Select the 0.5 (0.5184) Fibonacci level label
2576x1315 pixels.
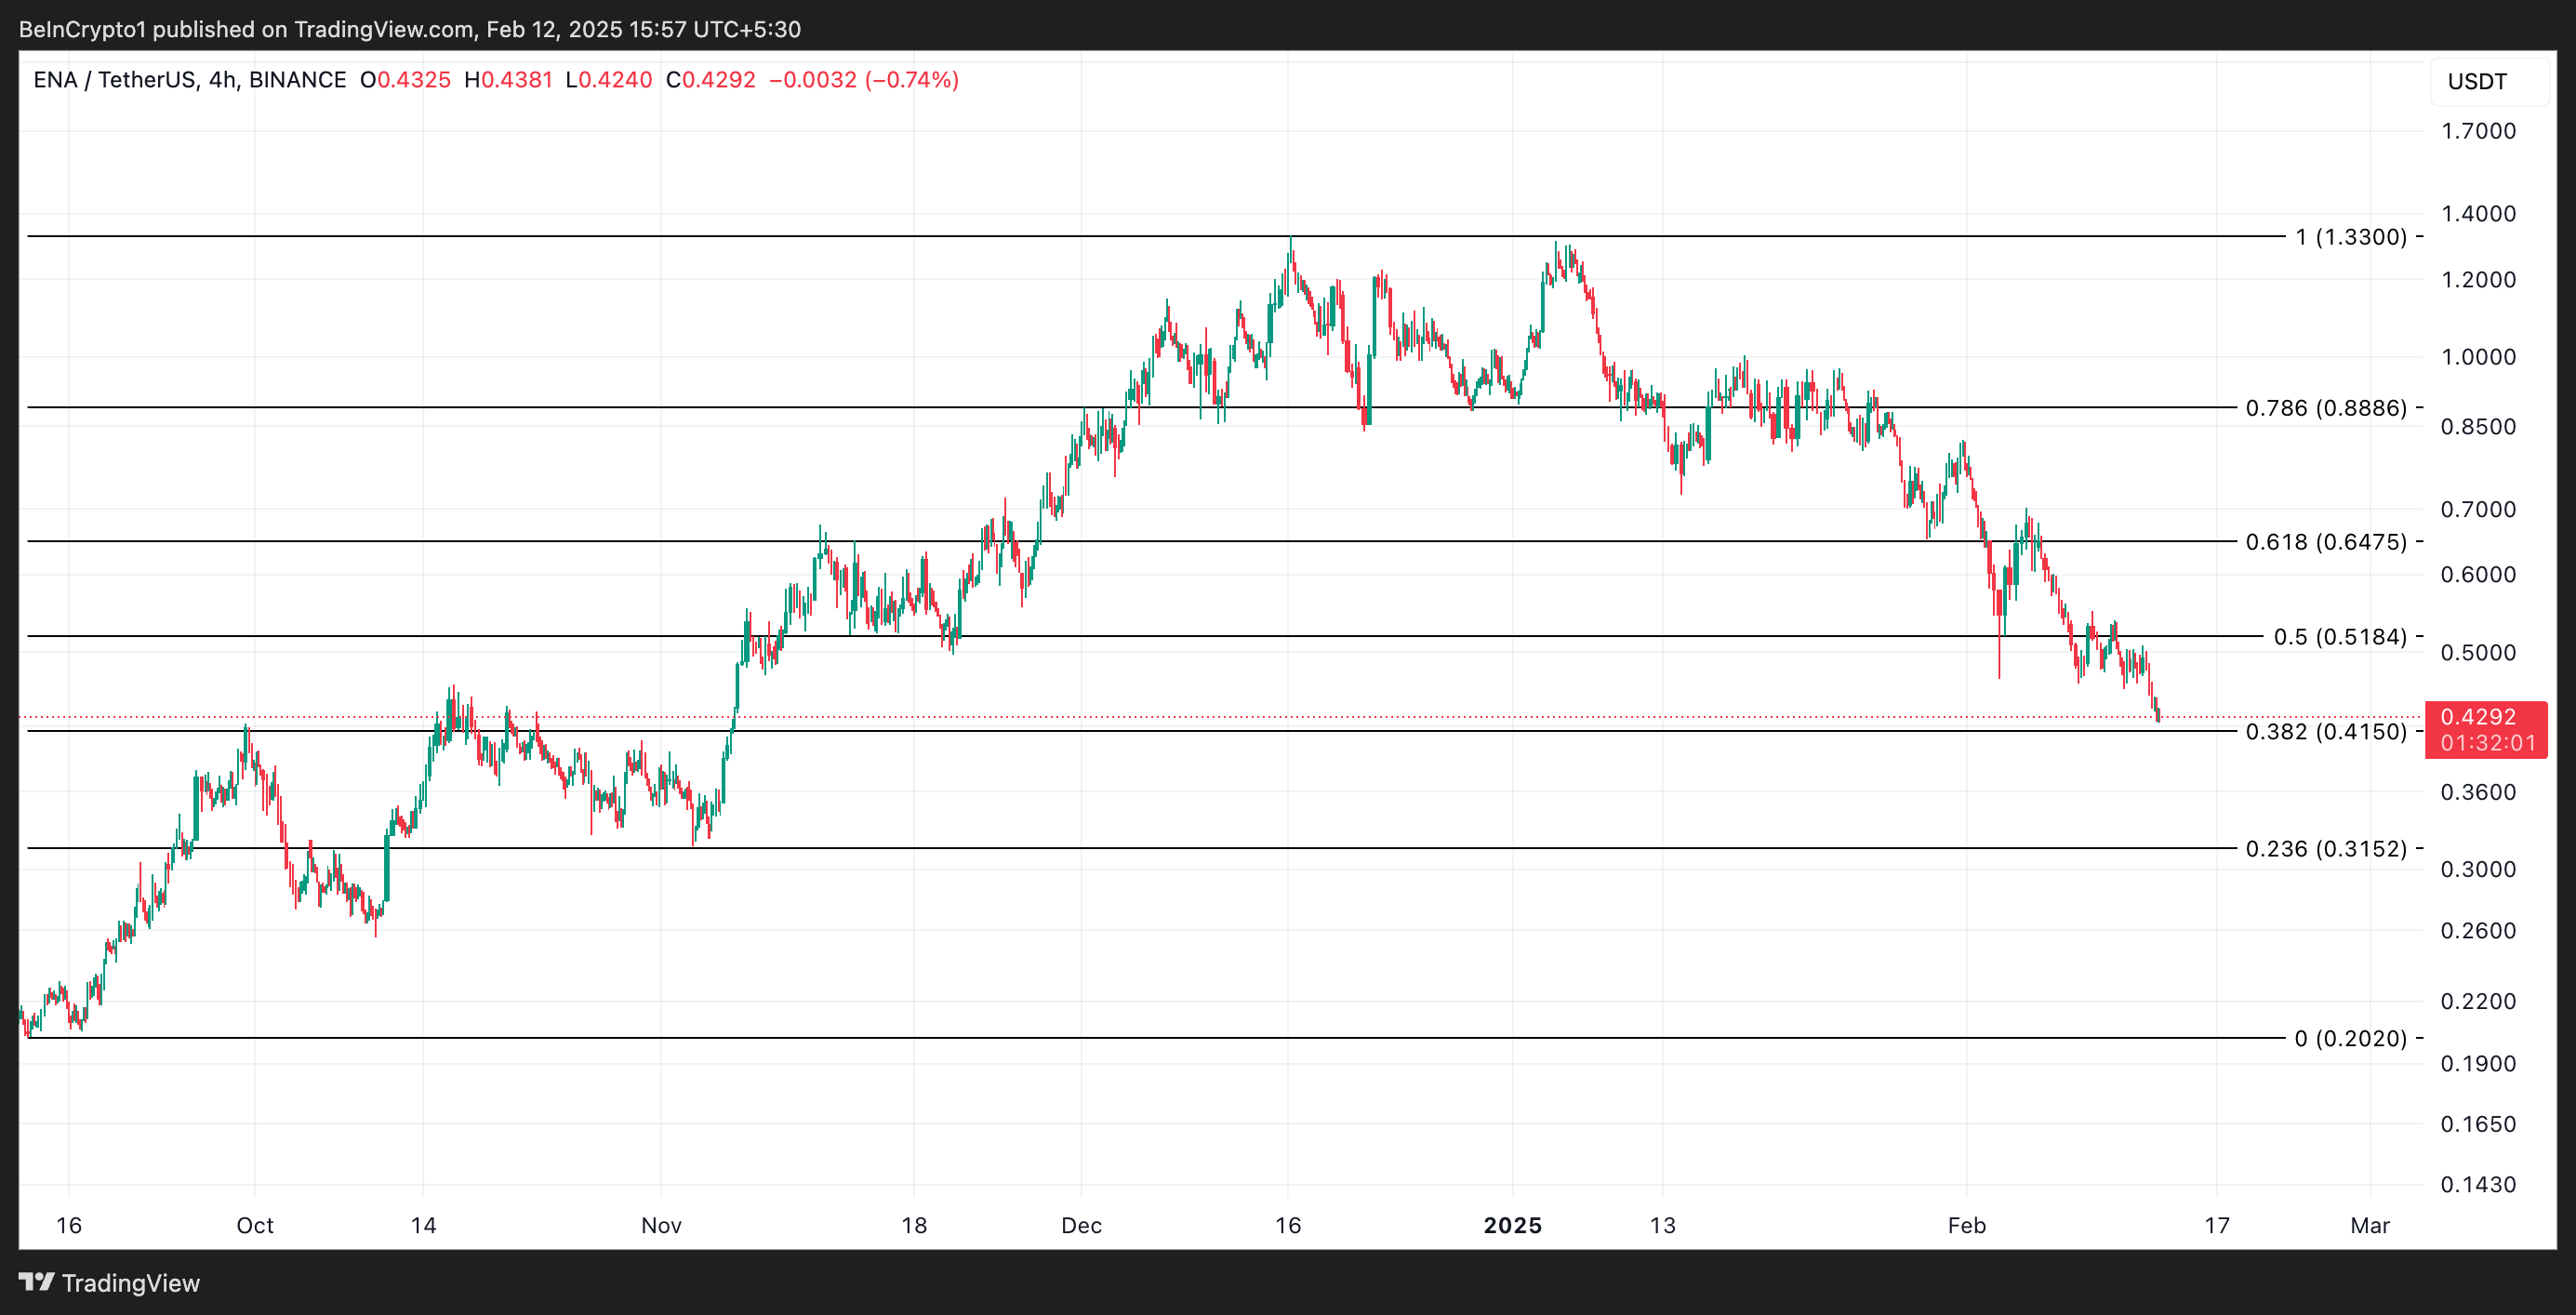[x=2339, y=637]
